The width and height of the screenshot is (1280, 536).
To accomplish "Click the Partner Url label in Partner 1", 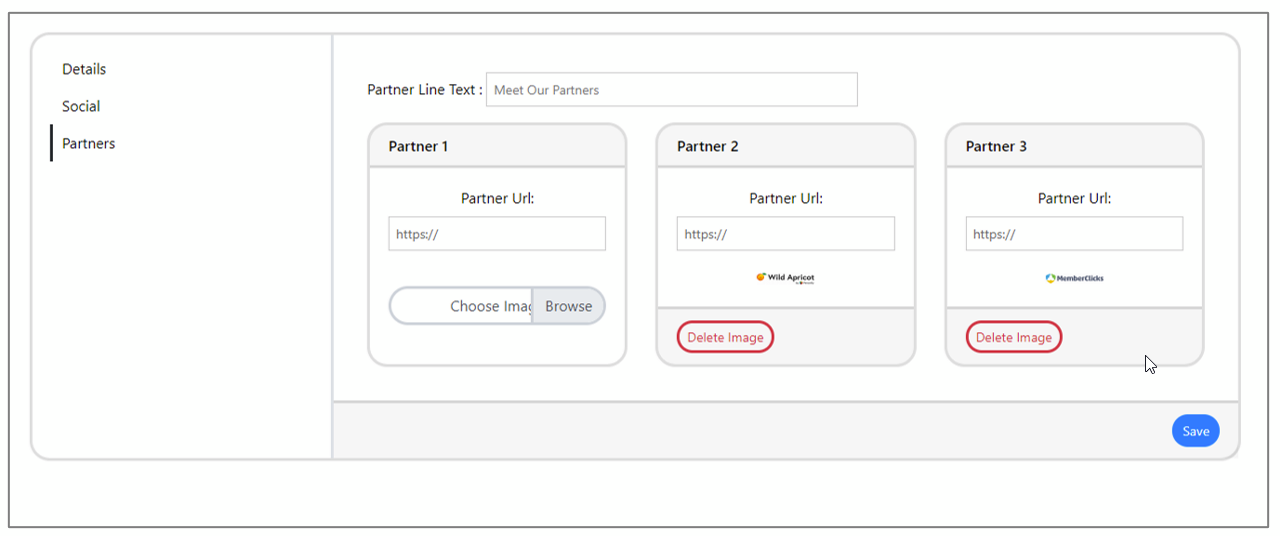I will [x=497, y=198].
